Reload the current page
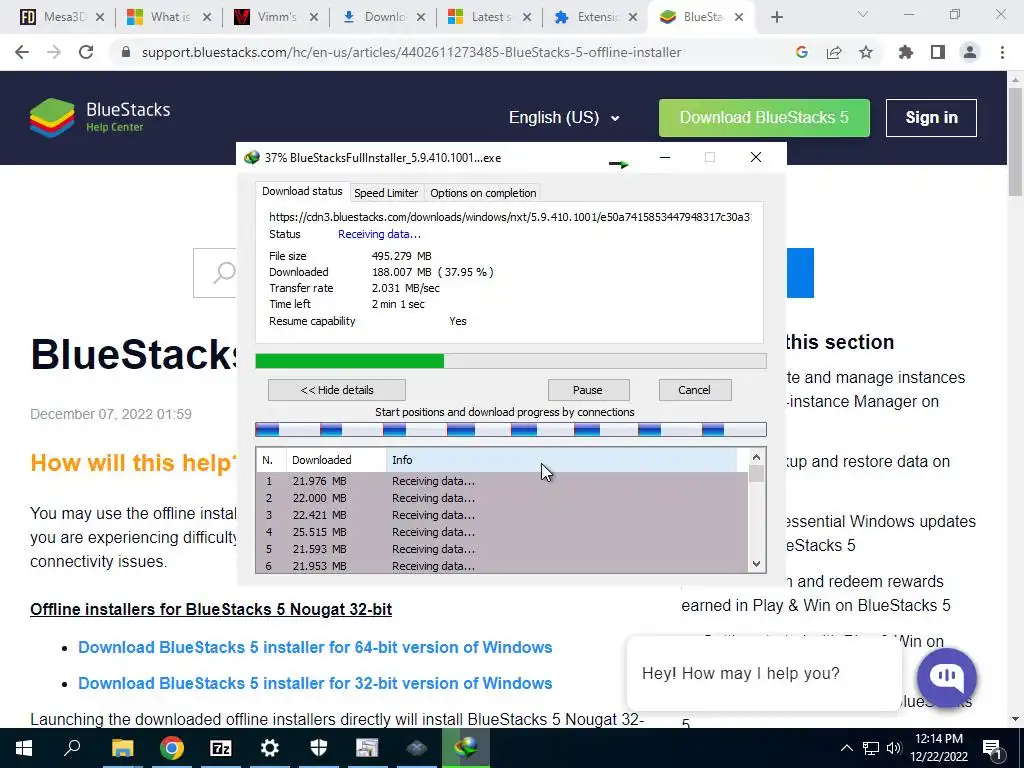Viewport: 1024px width, 768px height. coord(86,52)
